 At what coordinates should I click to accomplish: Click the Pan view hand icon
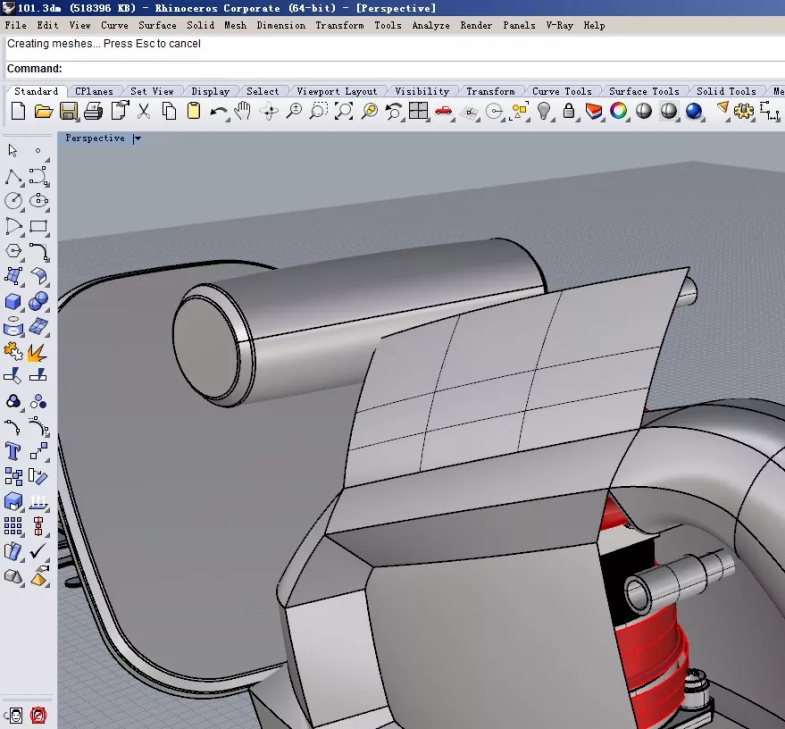tap(243, 111)
